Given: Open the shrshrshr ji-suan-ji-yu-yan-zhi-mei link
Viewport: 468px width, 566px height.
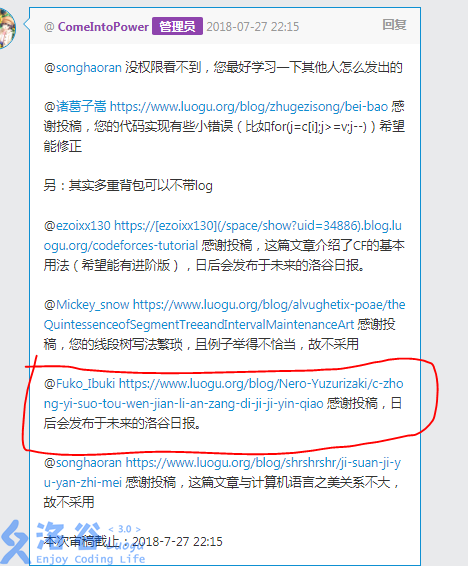Looking at the screenshot, I should 222,473.
